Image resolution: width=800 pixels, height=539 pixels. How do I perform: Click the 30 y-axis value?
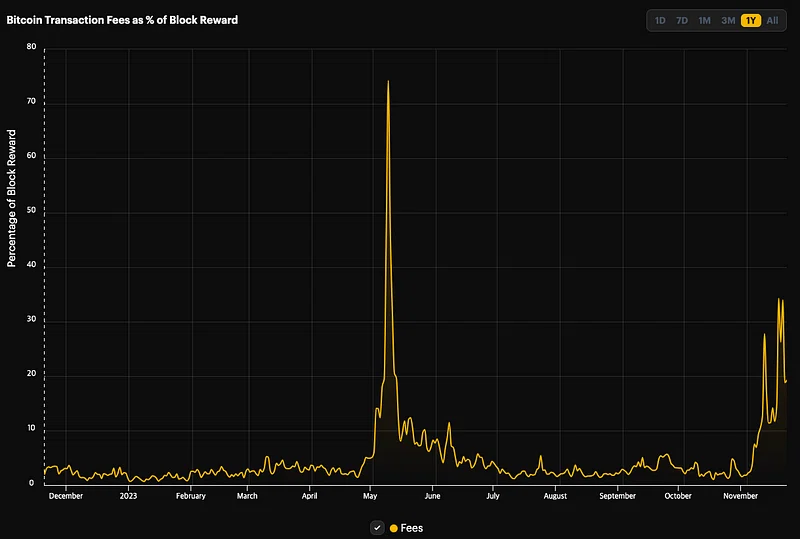[x=31, y=319]
